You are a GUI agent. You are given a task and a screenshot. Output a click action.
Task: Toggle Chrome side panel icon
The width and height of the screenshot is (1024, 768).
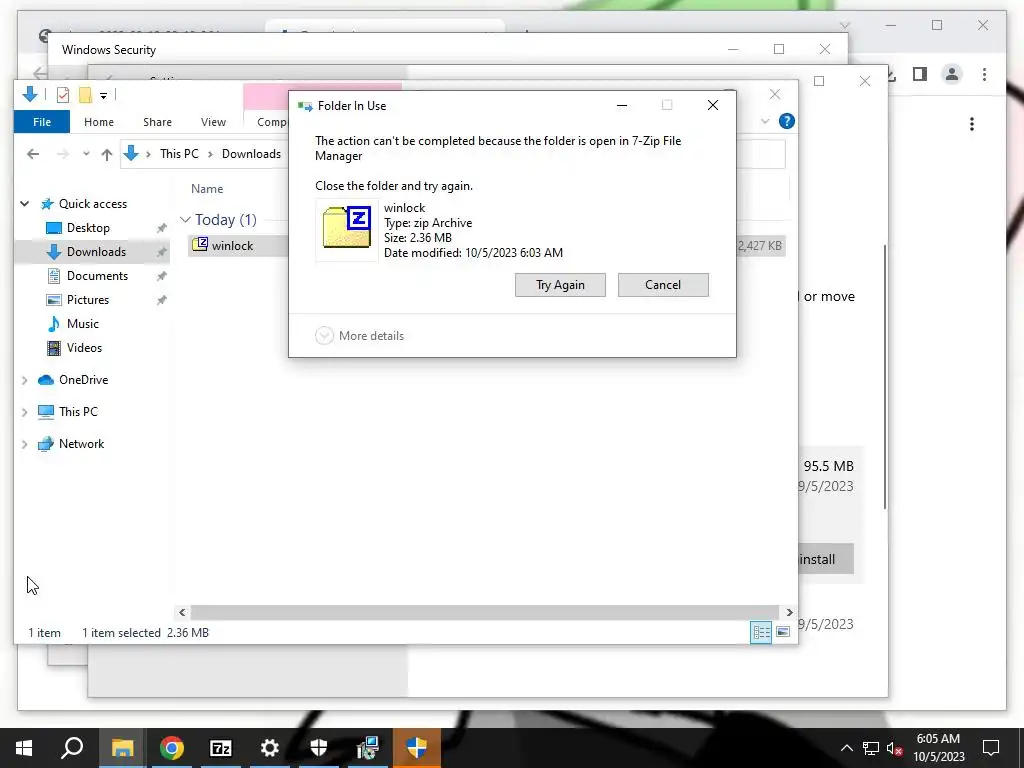920,74
